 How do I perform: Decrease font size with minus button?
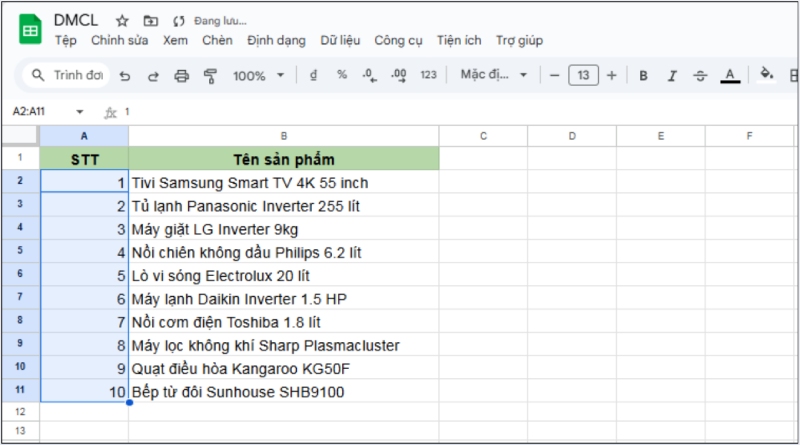(x=554, y=75)
